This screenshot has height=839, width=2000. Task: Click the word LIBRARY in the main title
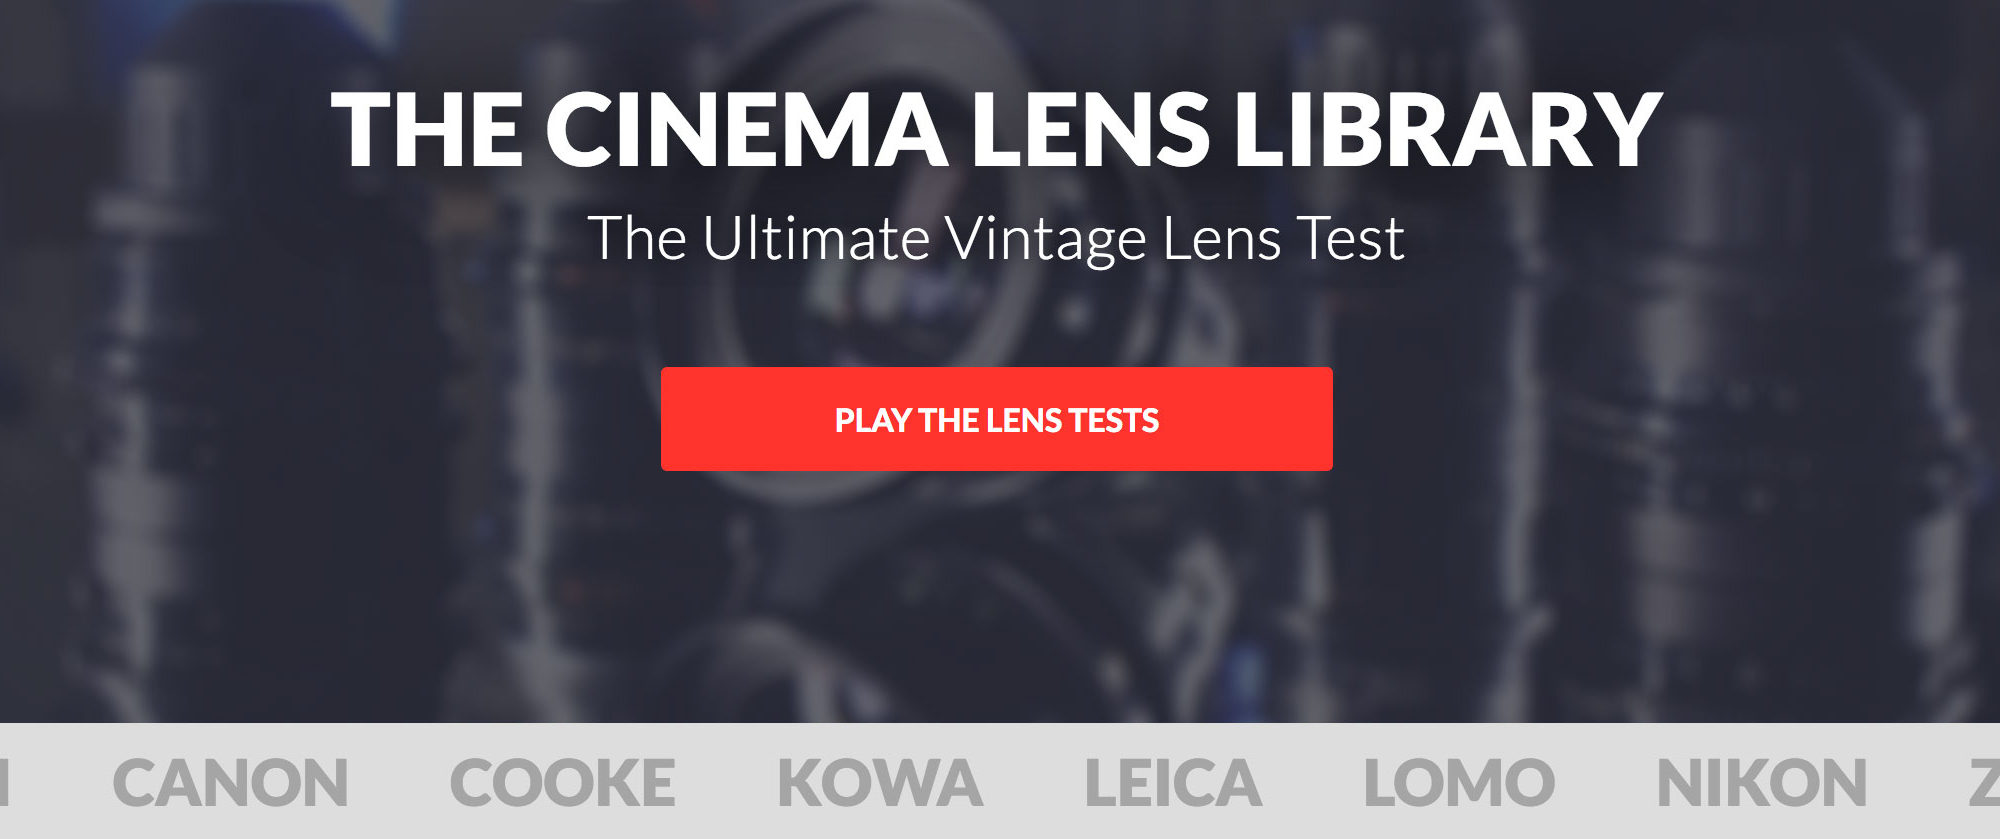click(1447, 130)
